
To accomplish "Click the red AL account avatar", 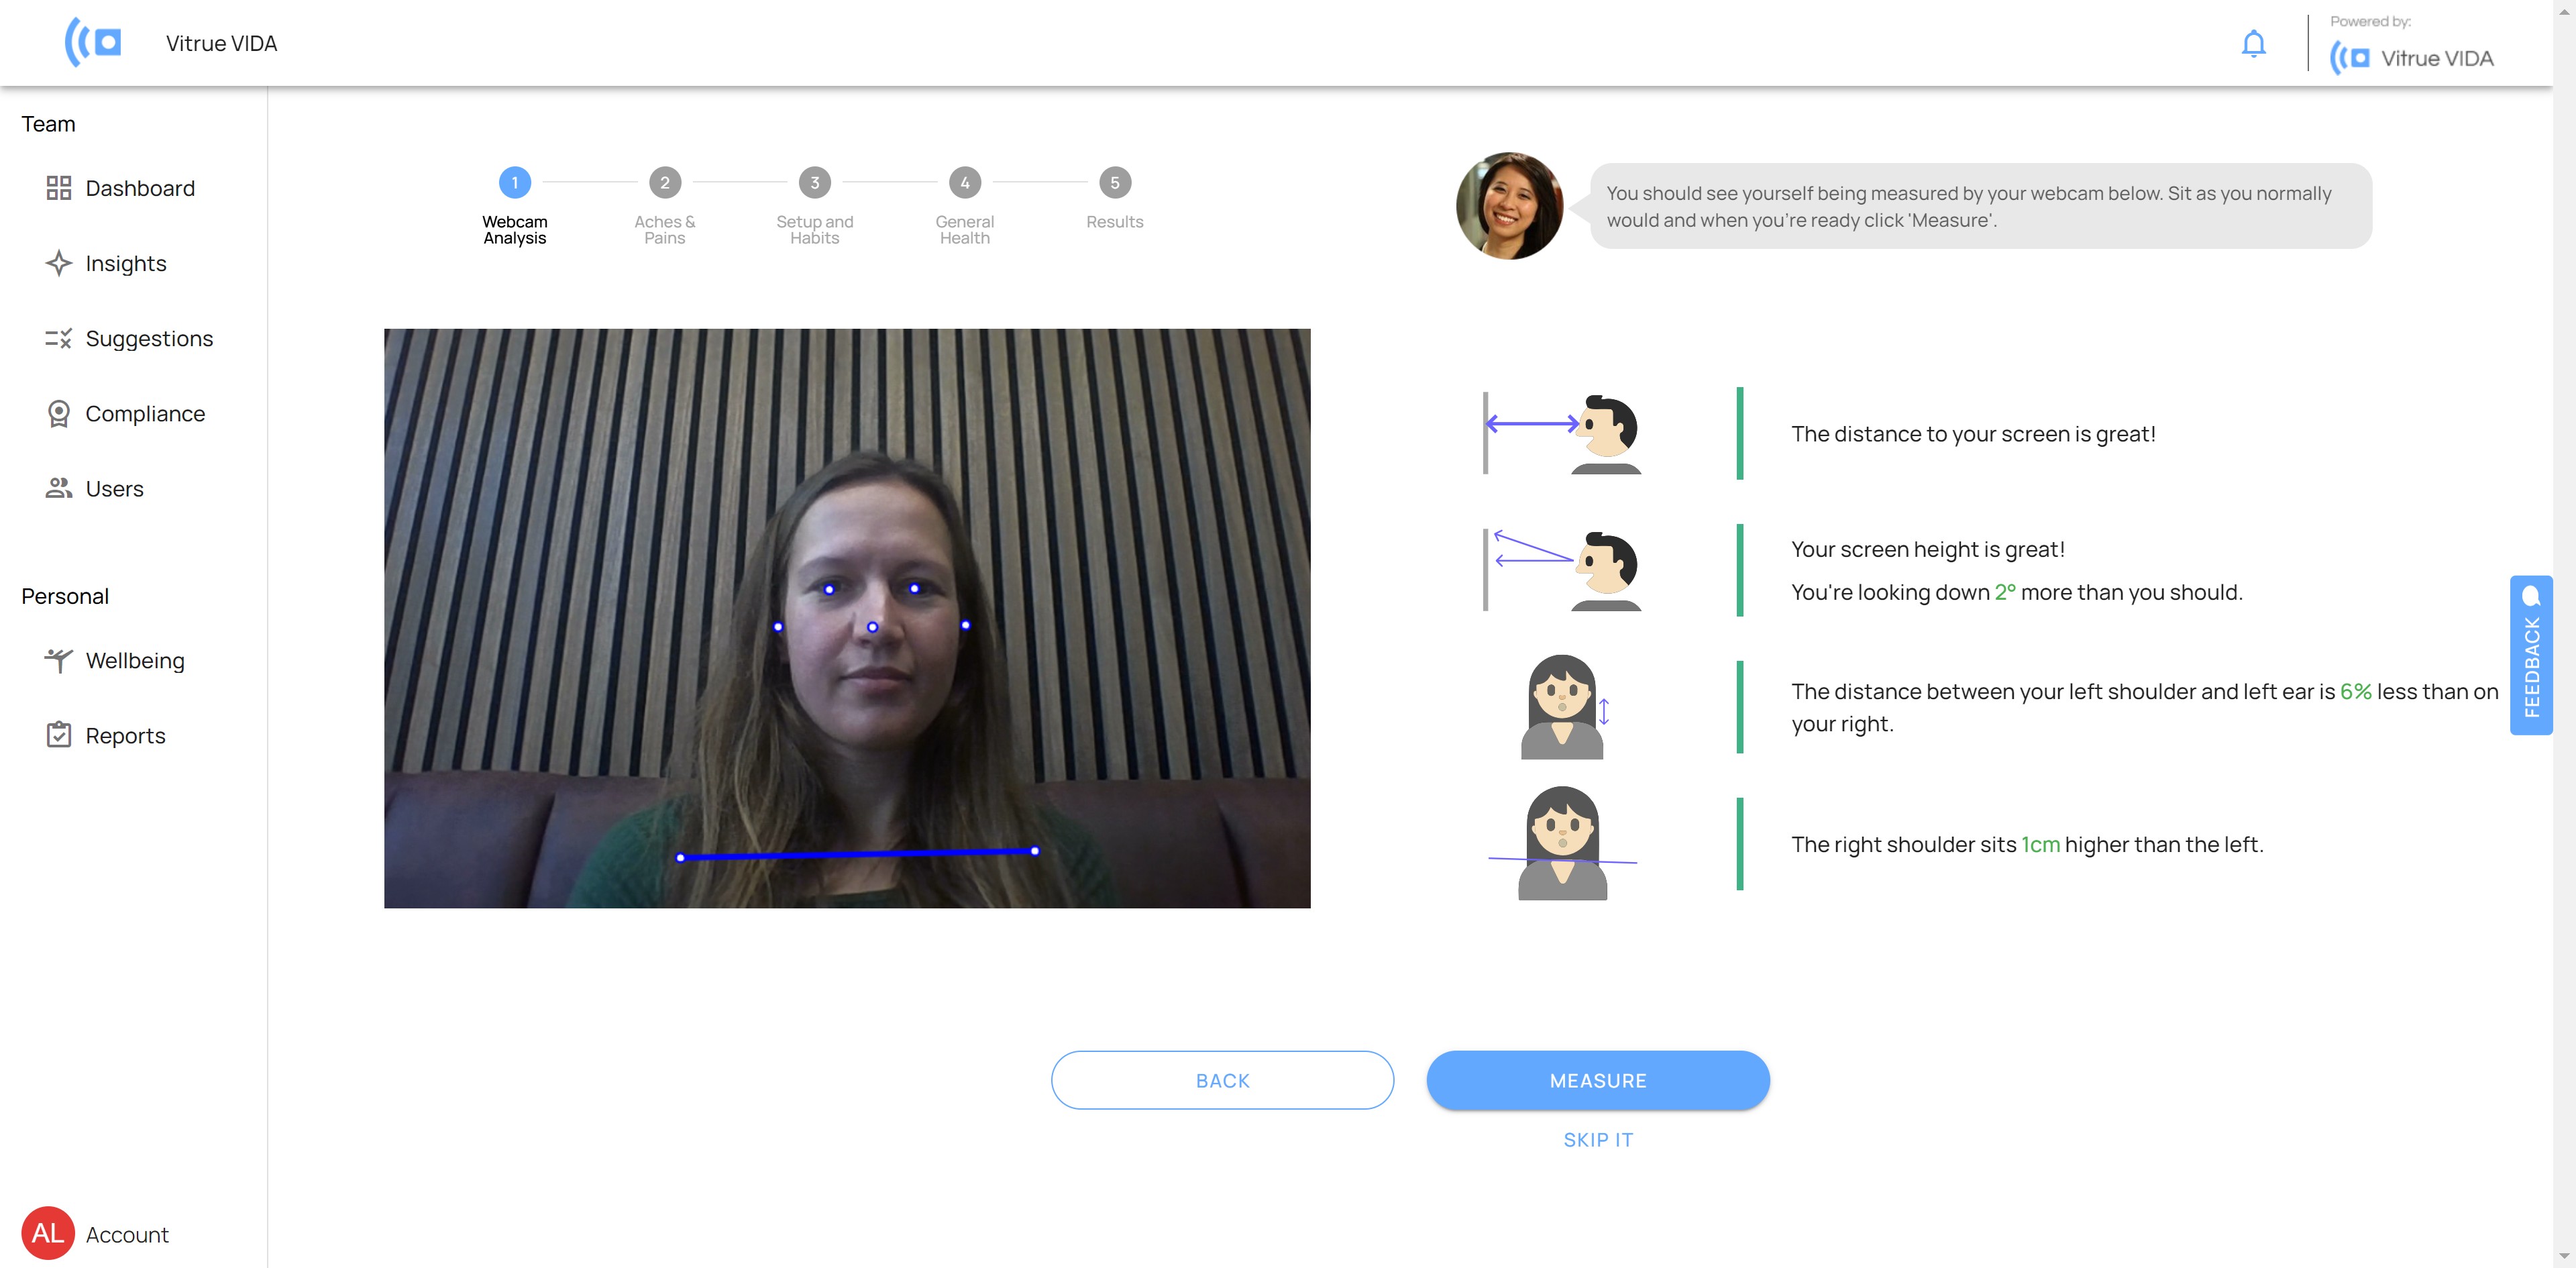I will pos(48,1233).
